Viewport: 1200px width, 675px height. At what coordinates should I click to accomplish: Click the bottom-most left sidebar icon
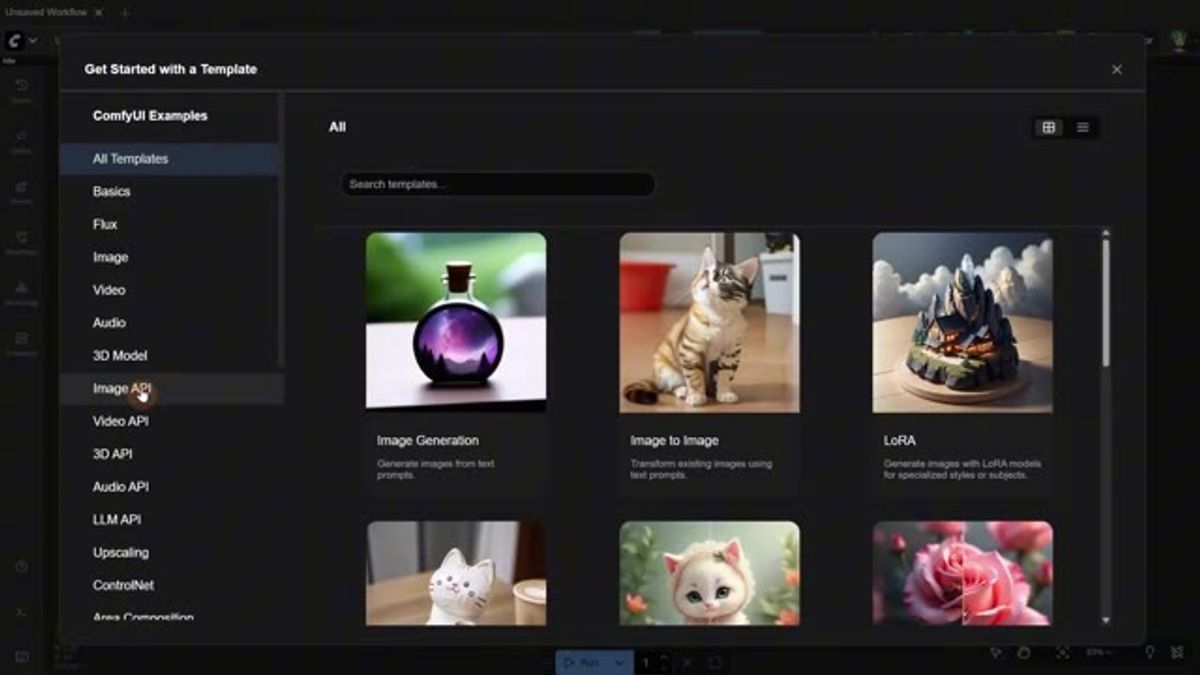[x=21, y=657]
